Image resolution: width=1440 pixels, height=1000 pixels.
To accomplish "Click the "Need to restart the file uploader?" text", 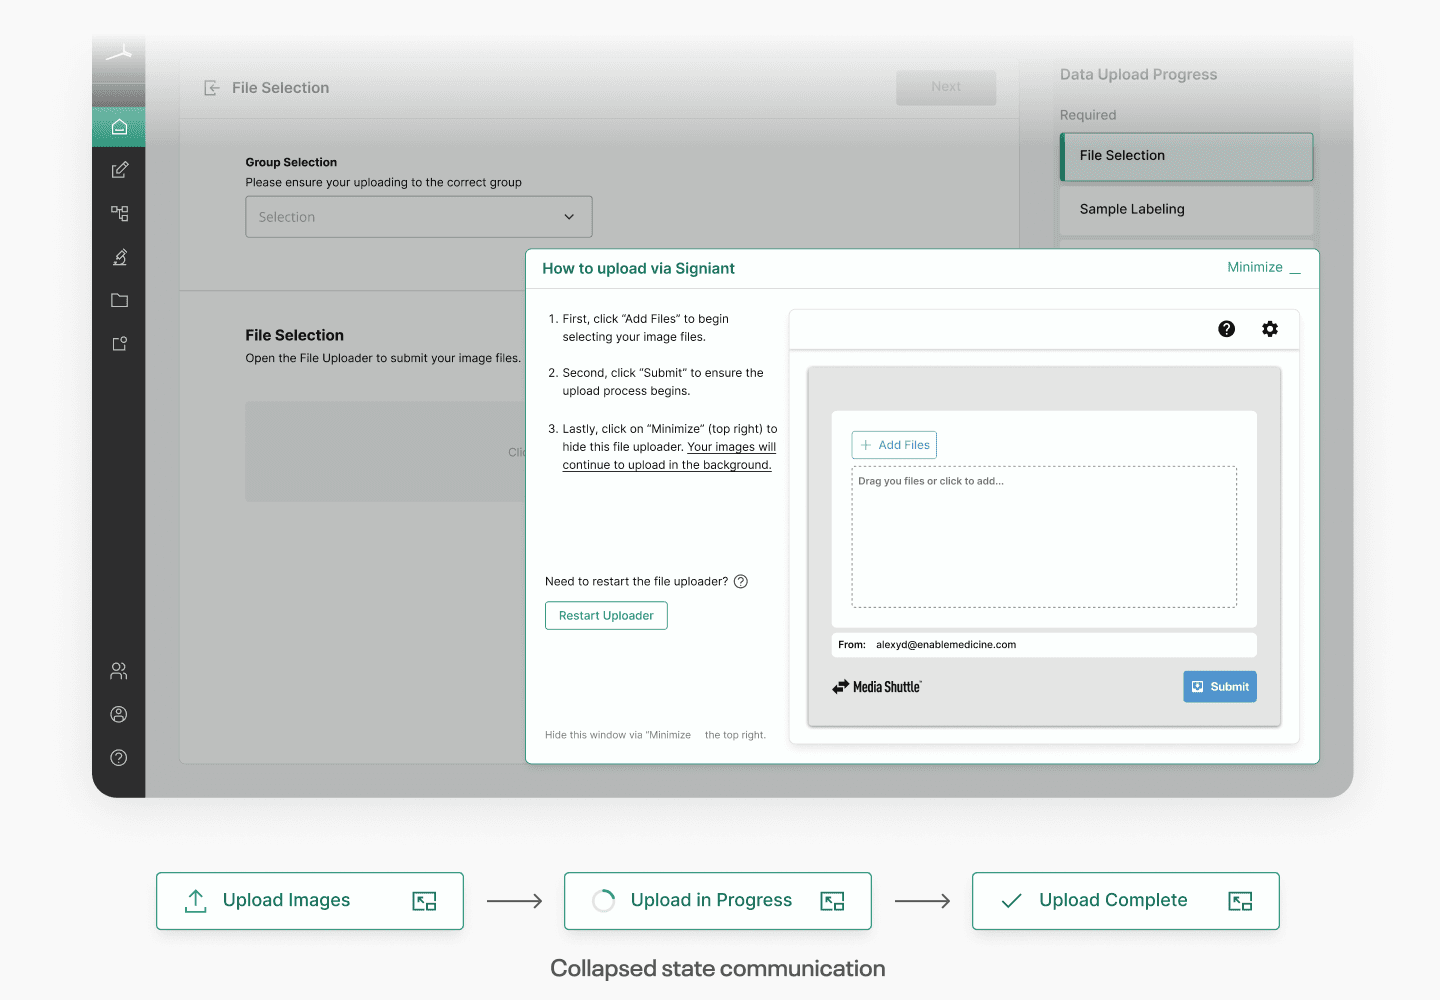I will pyautogui.click(x=636, y=582).
